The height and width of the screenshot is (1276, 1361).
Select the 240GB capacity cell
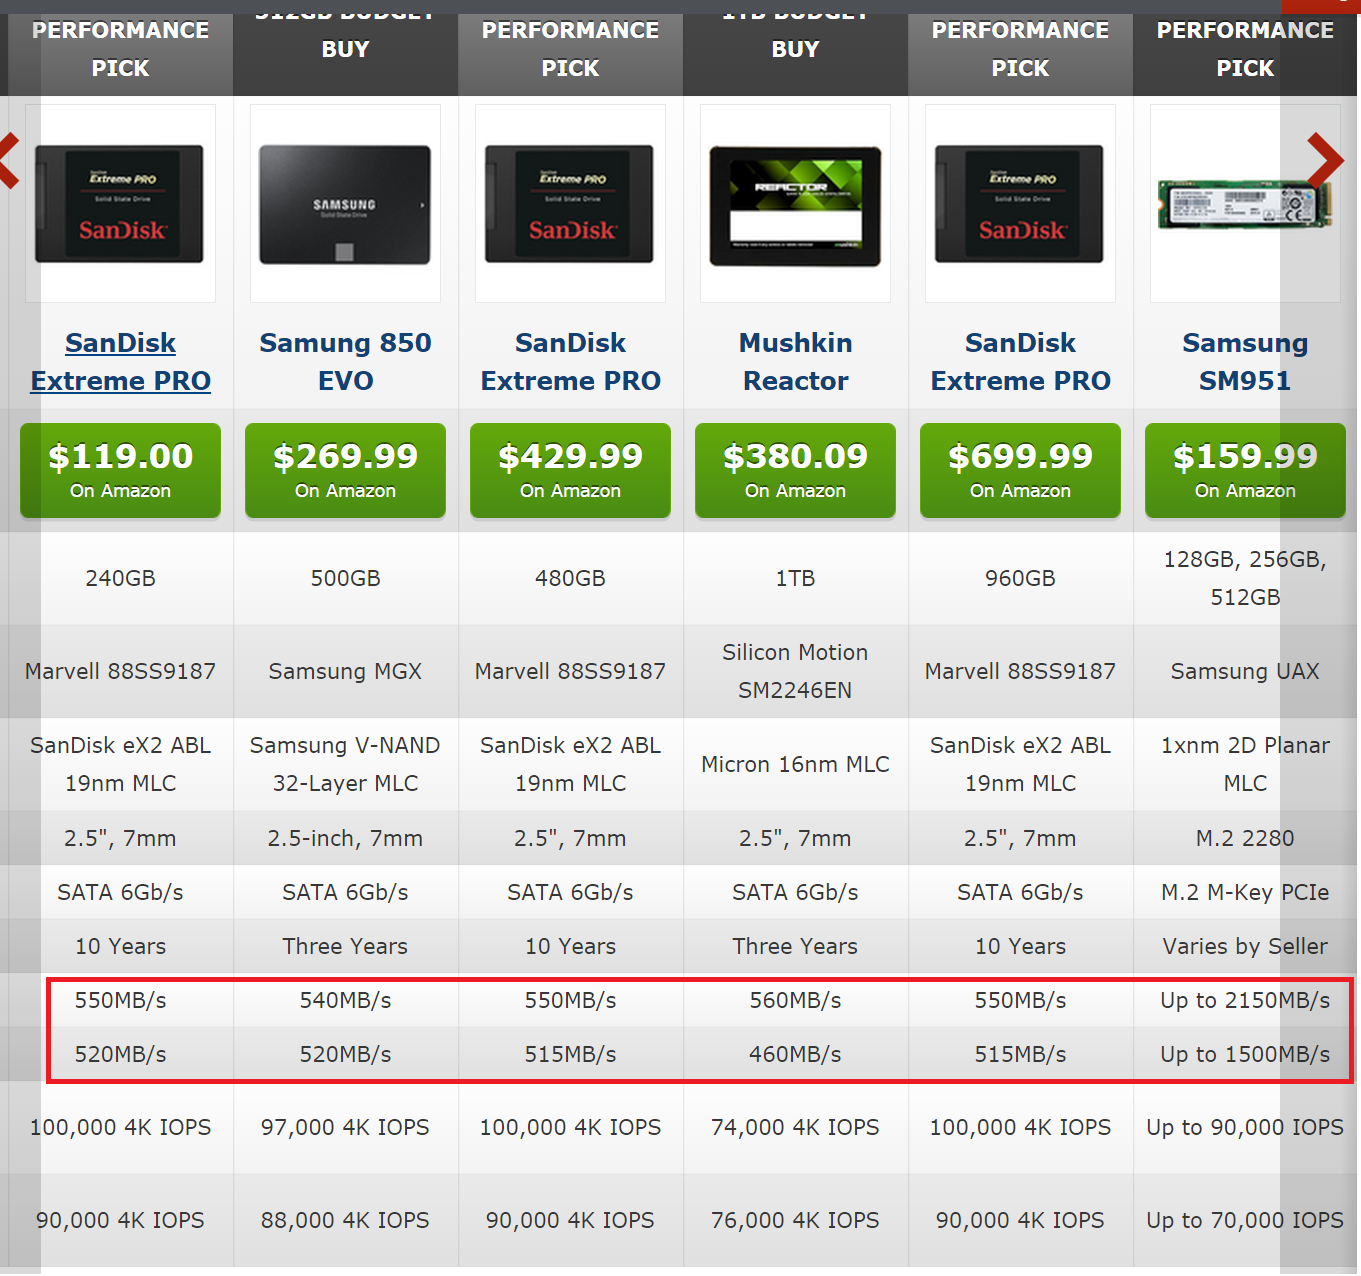click(x=120, y=578)
